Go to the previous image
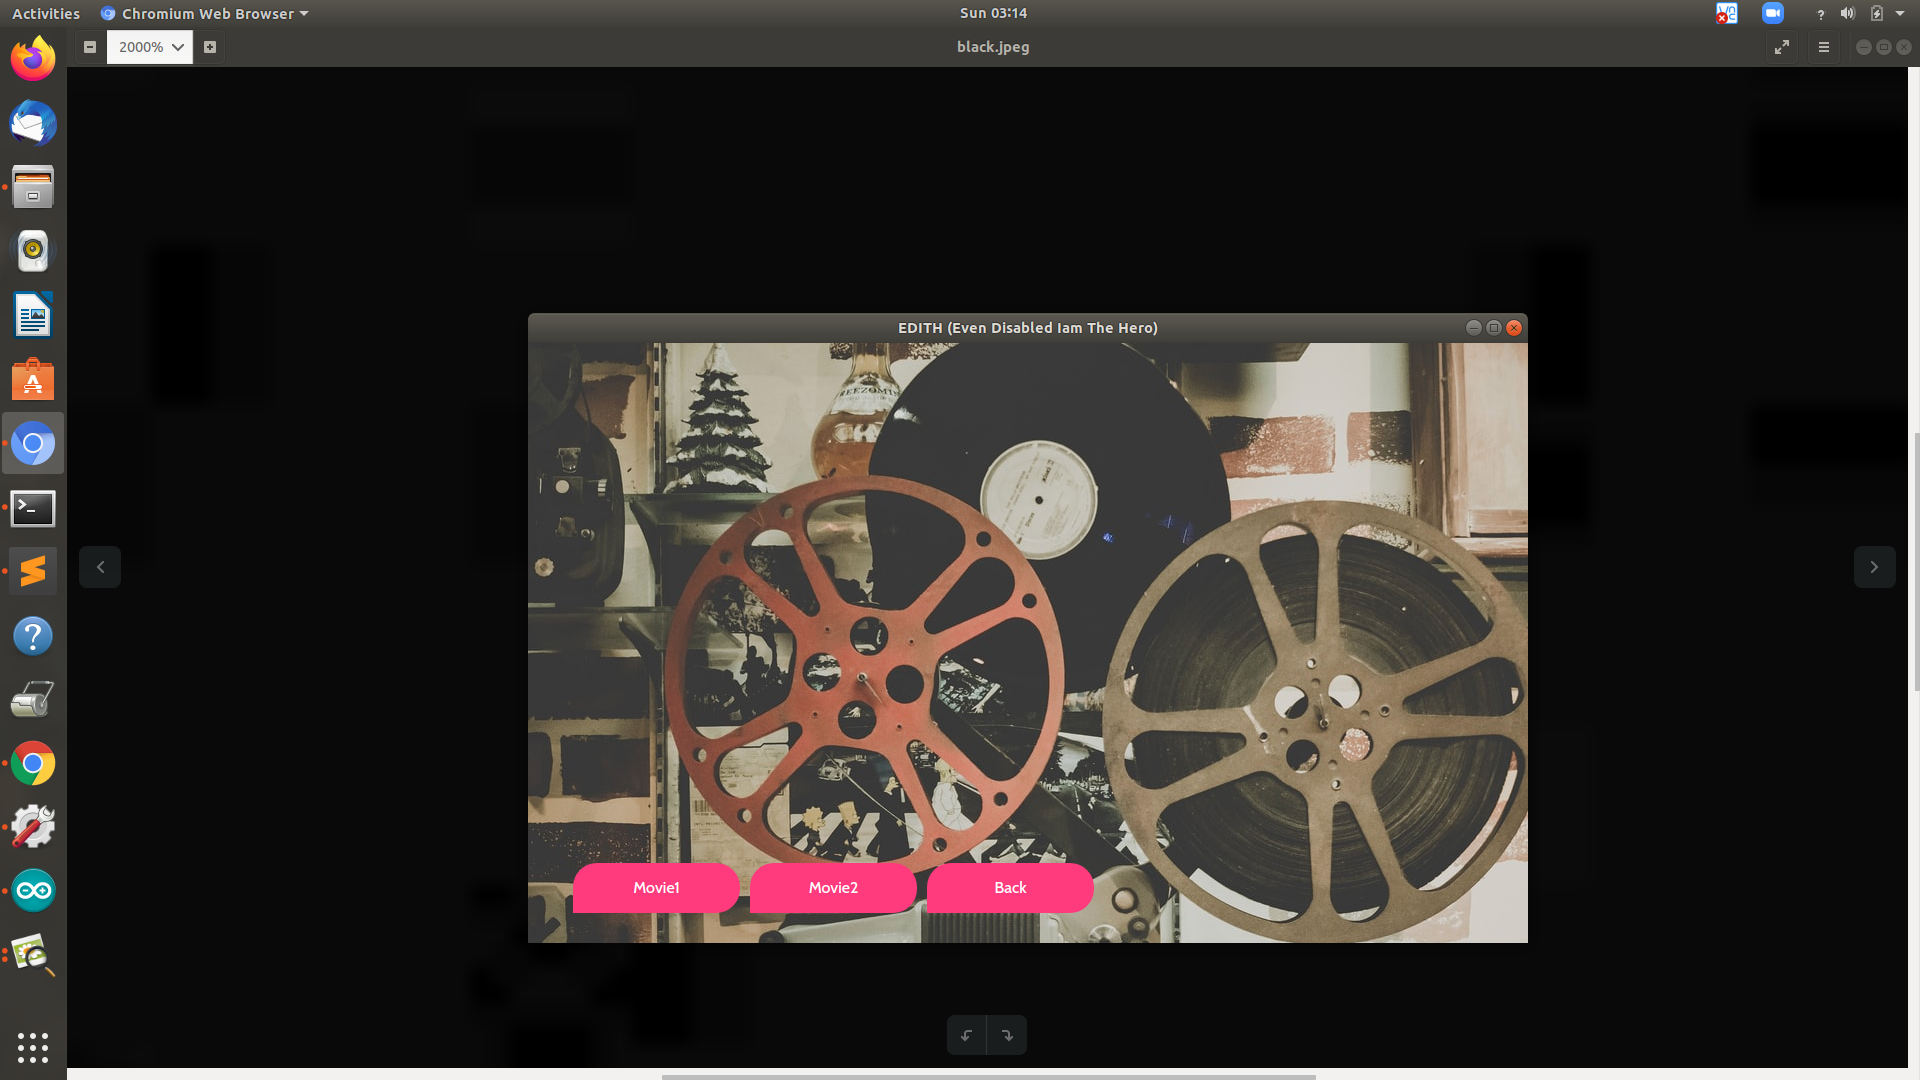This screenshot has height=1080, width=1920. (100, 567)
